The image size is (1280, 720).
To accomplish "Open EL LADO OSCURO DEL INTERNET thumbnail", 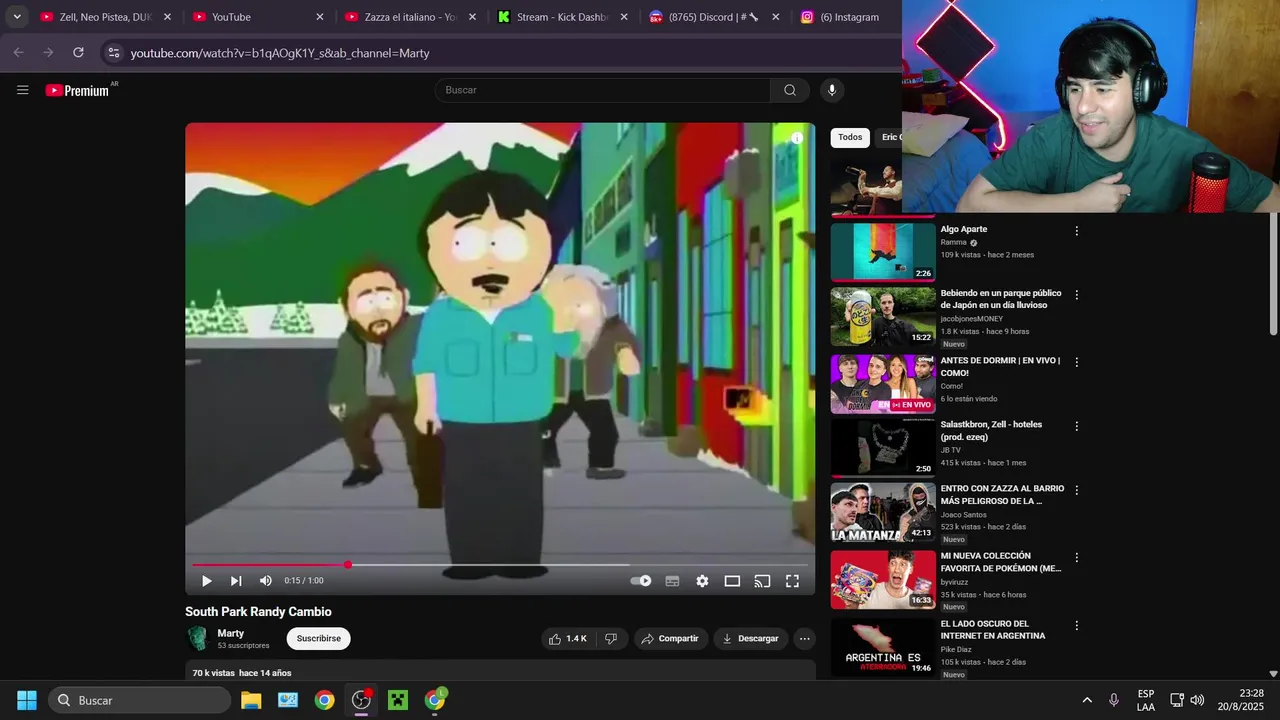I will pyautogui.click(x=883, y=647).
